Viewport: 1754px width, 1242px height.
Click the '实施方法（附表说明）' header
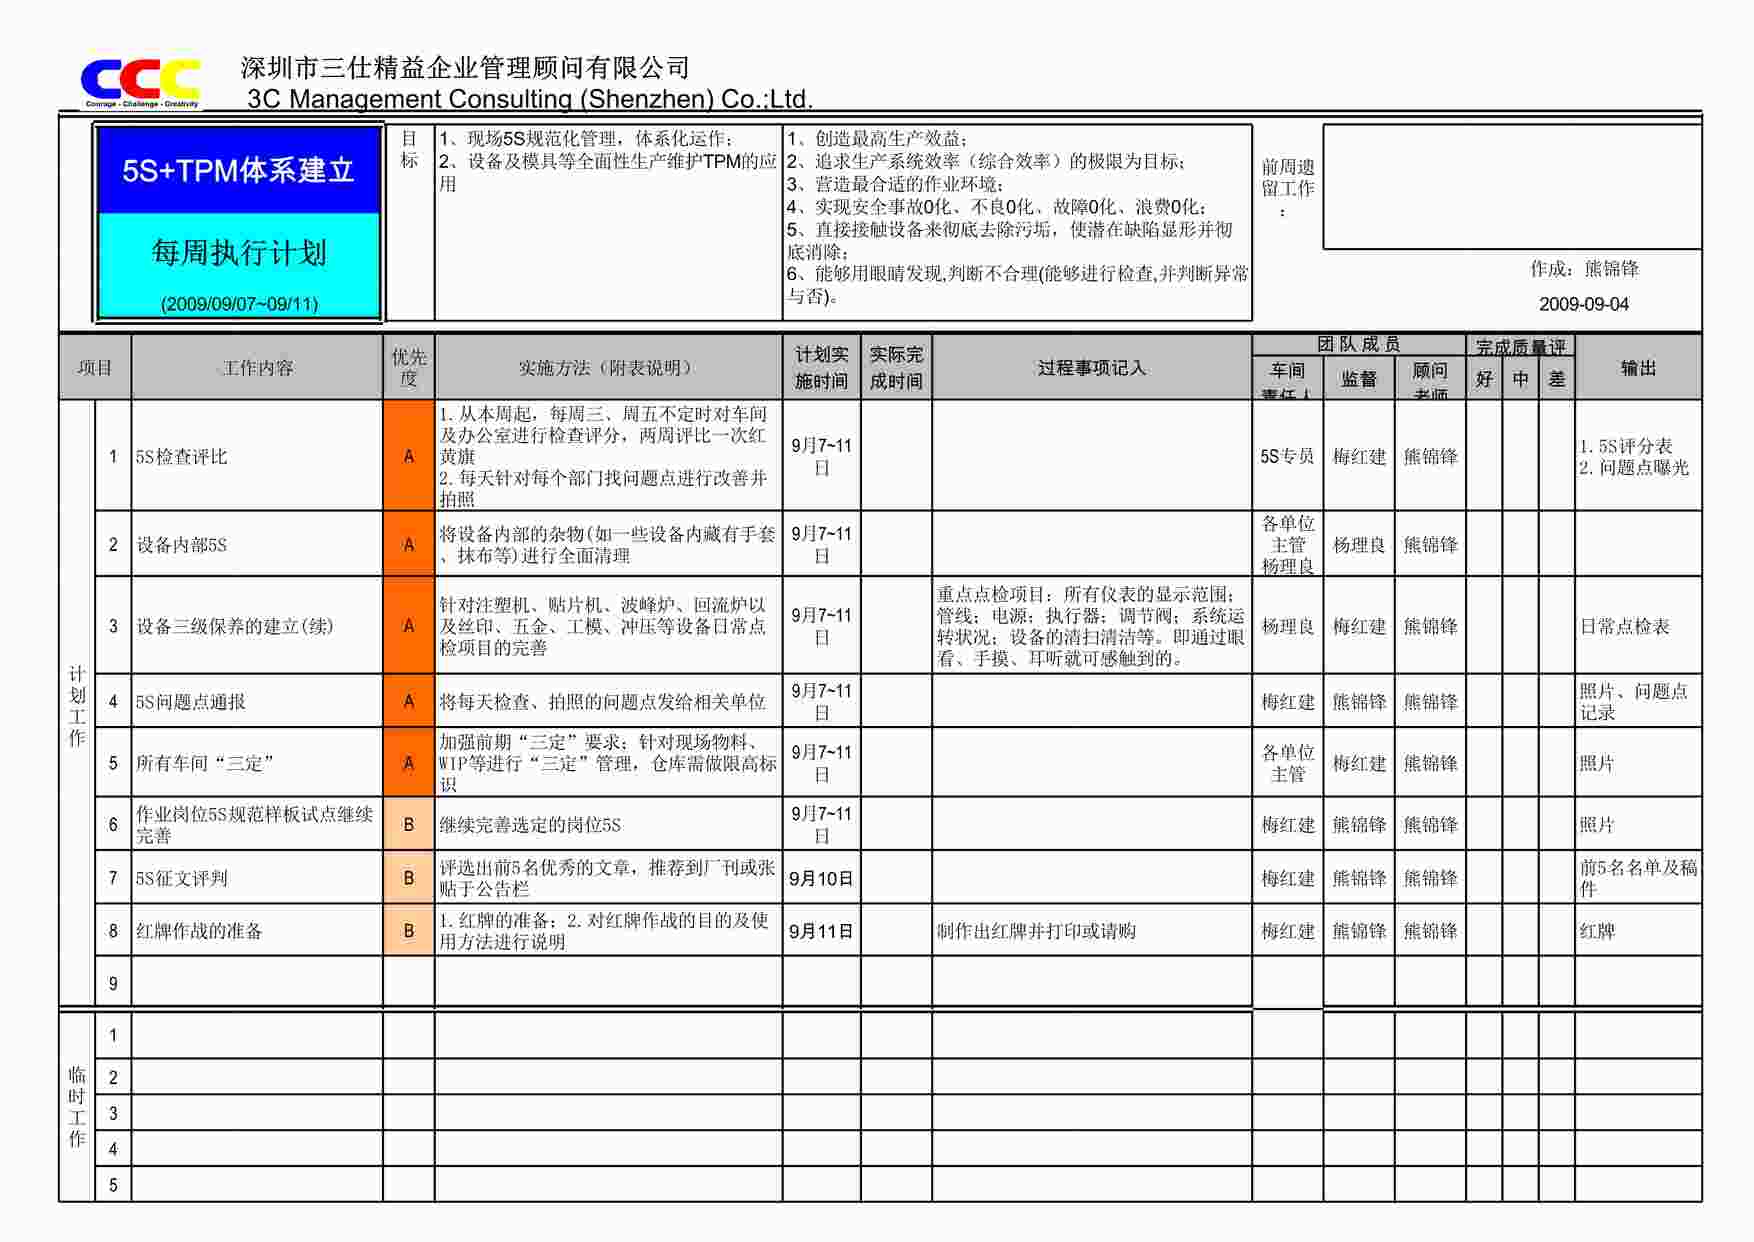(608, 368)
